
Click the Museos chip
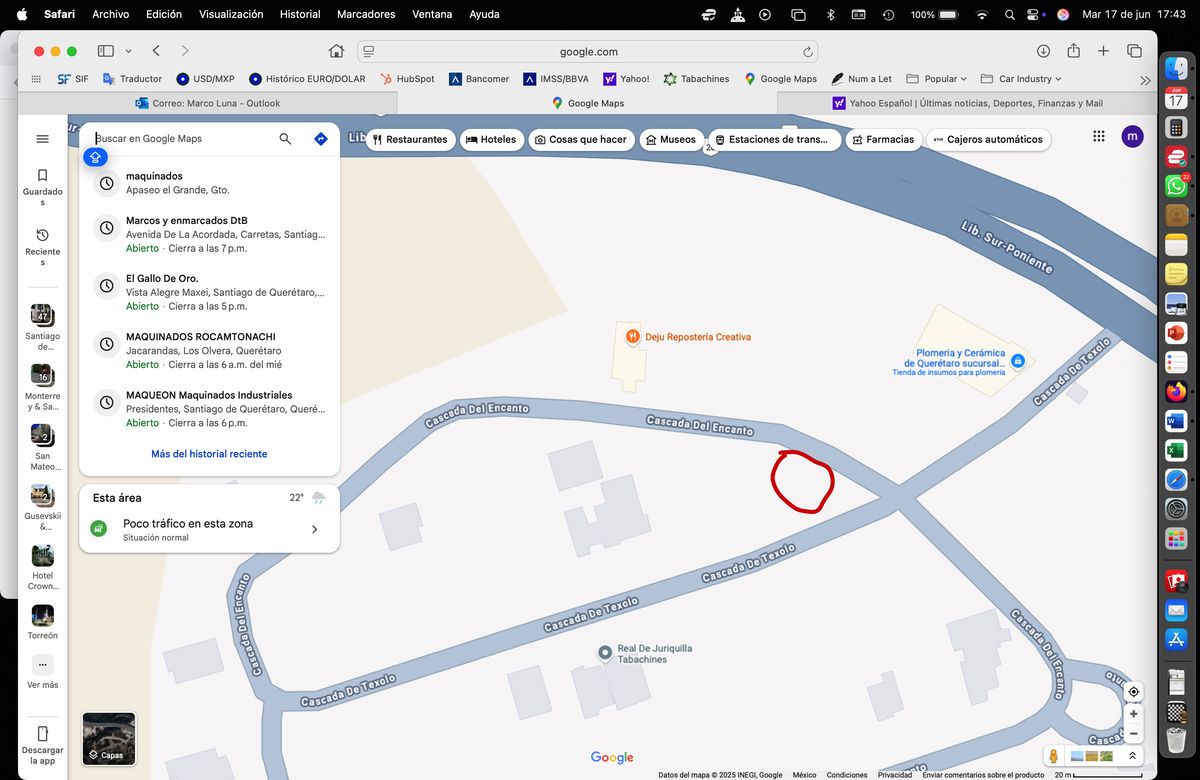(x=671, y=140)
